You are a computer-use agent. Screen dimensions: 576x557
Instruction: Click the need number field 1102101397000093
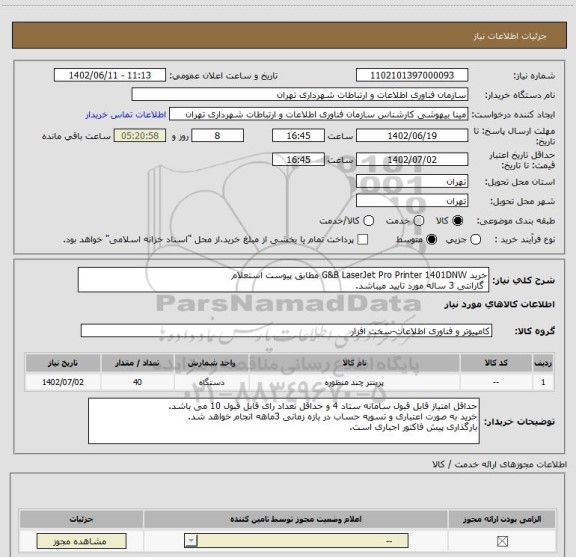coord(412,75)
